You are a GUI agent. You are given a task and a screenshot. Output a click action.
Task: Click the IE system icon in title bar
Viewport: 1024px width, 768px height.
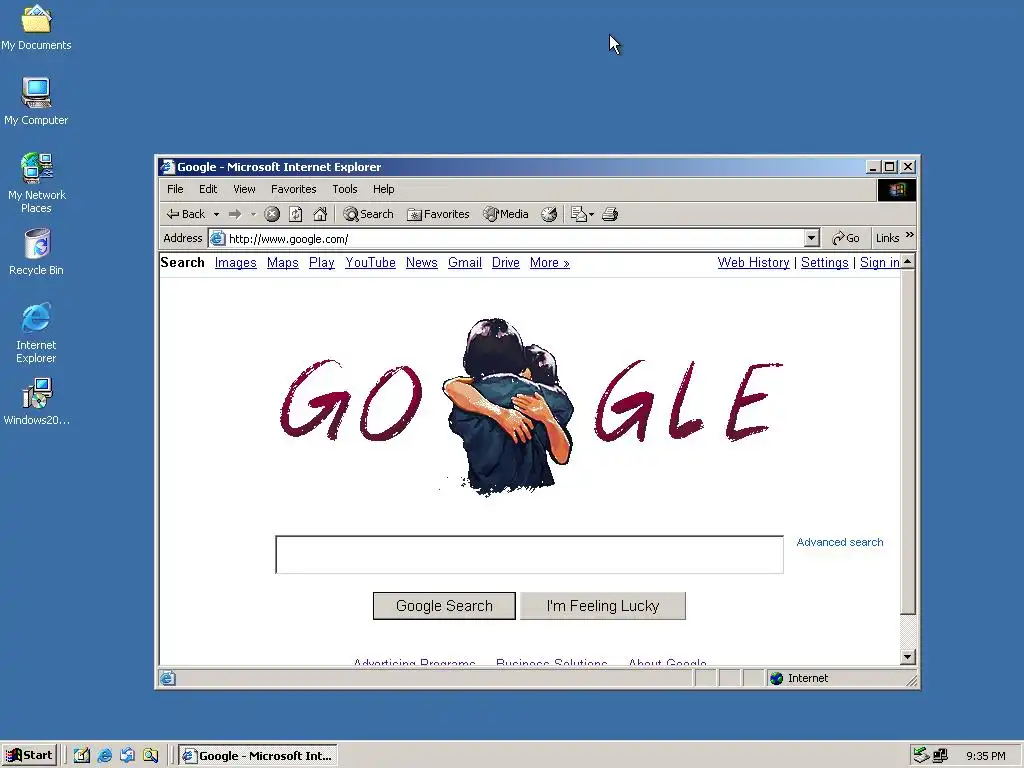168,167
